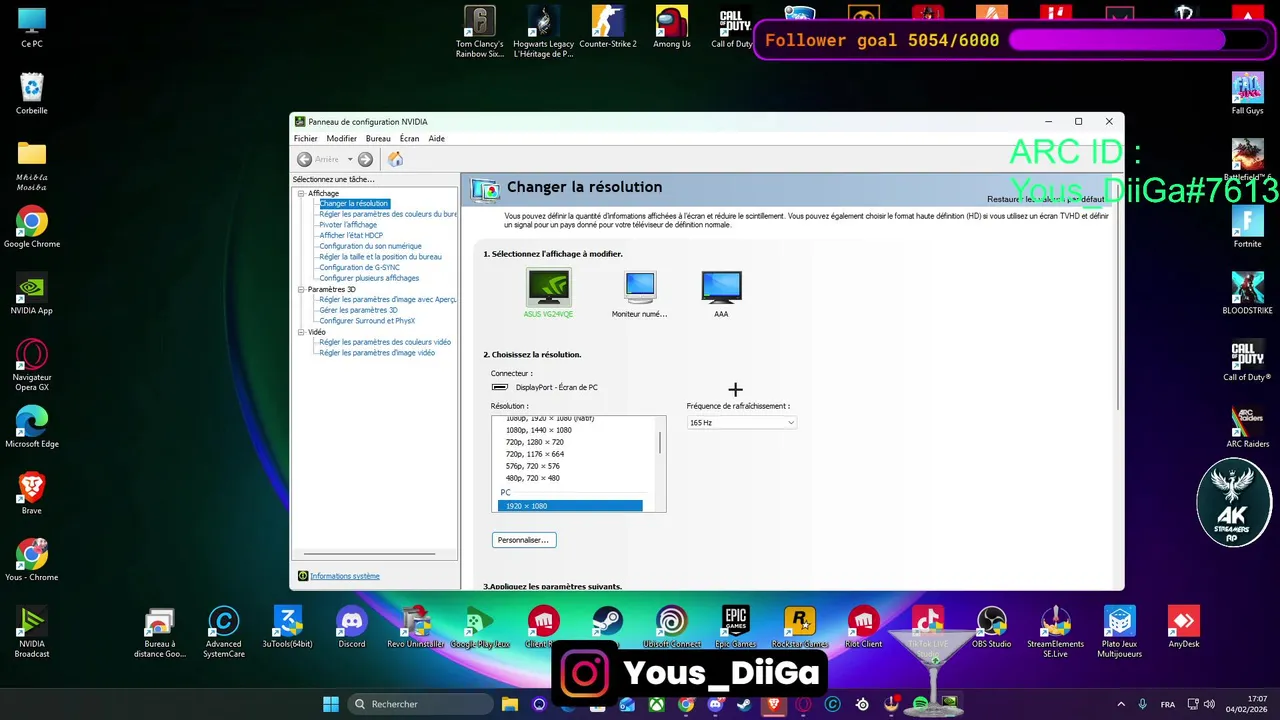
Task: Open Régler les paramètres des couleurs du bureau
Action: point(388,214)
